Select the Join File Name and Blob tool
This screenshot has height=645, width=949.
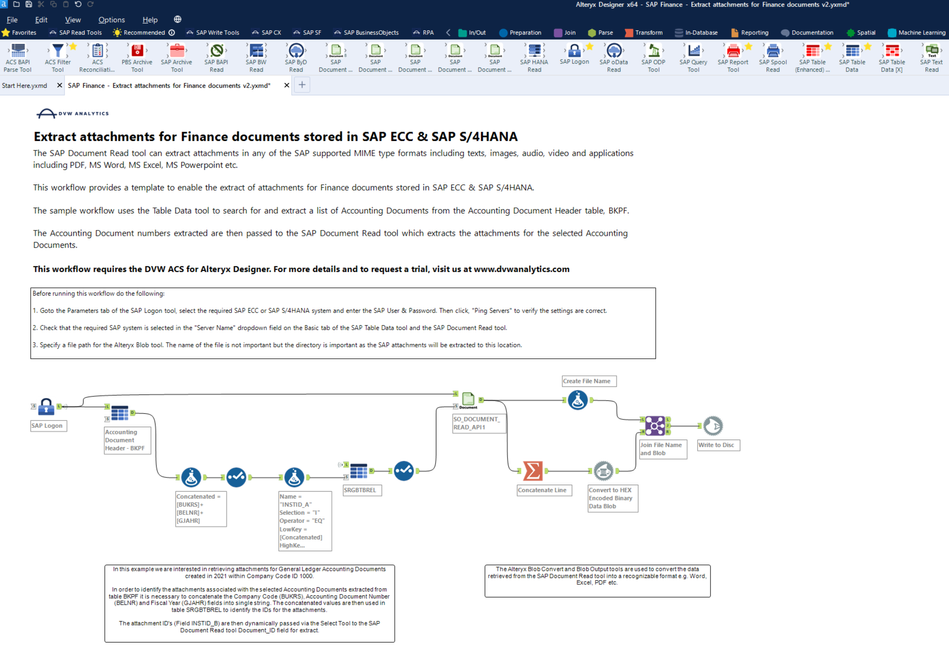click(654, 425)
